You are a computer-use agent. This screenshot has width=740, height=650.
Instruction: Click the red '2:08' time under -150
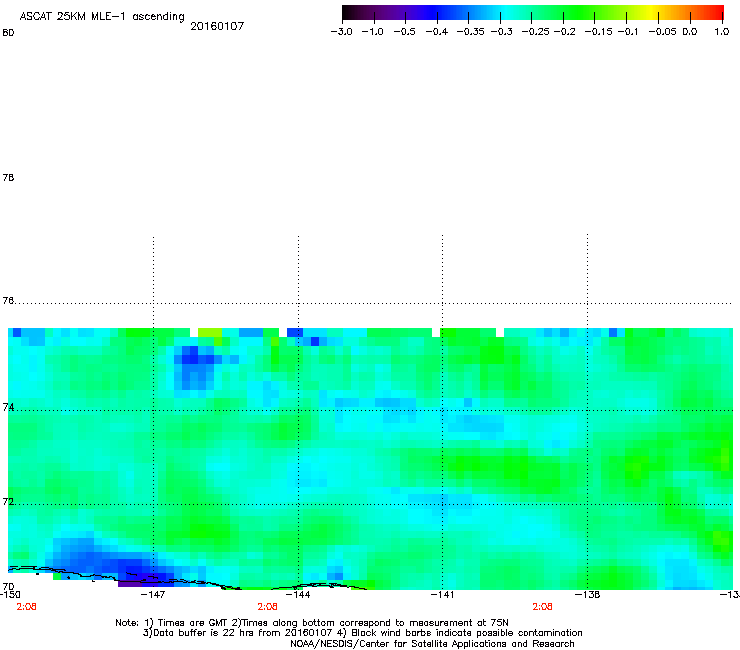pyautogui.click(x=26, y=607)
